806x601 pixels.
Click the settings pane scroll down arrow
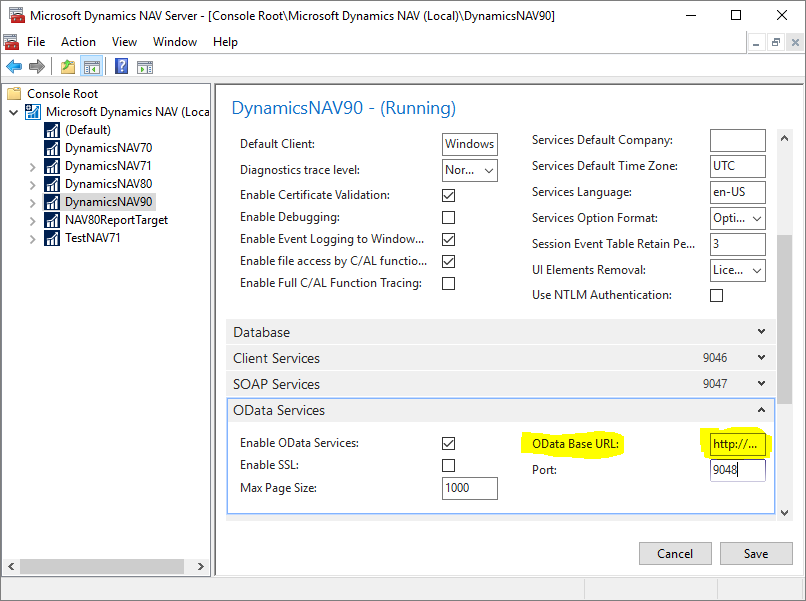[x=784, y=513]
